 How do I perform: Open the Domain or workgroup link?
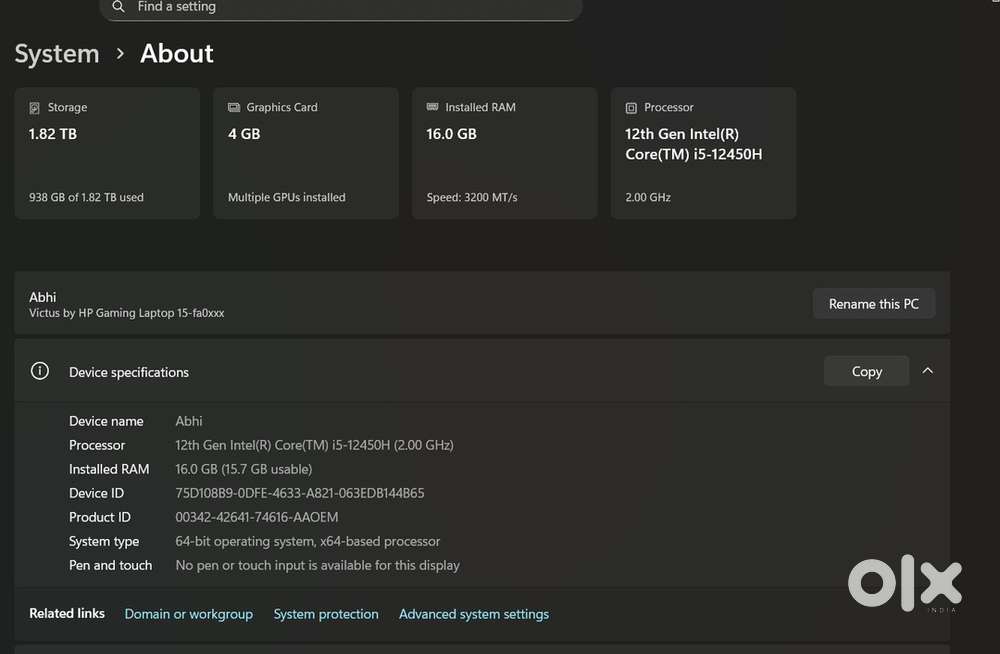(x=188, y=613)
